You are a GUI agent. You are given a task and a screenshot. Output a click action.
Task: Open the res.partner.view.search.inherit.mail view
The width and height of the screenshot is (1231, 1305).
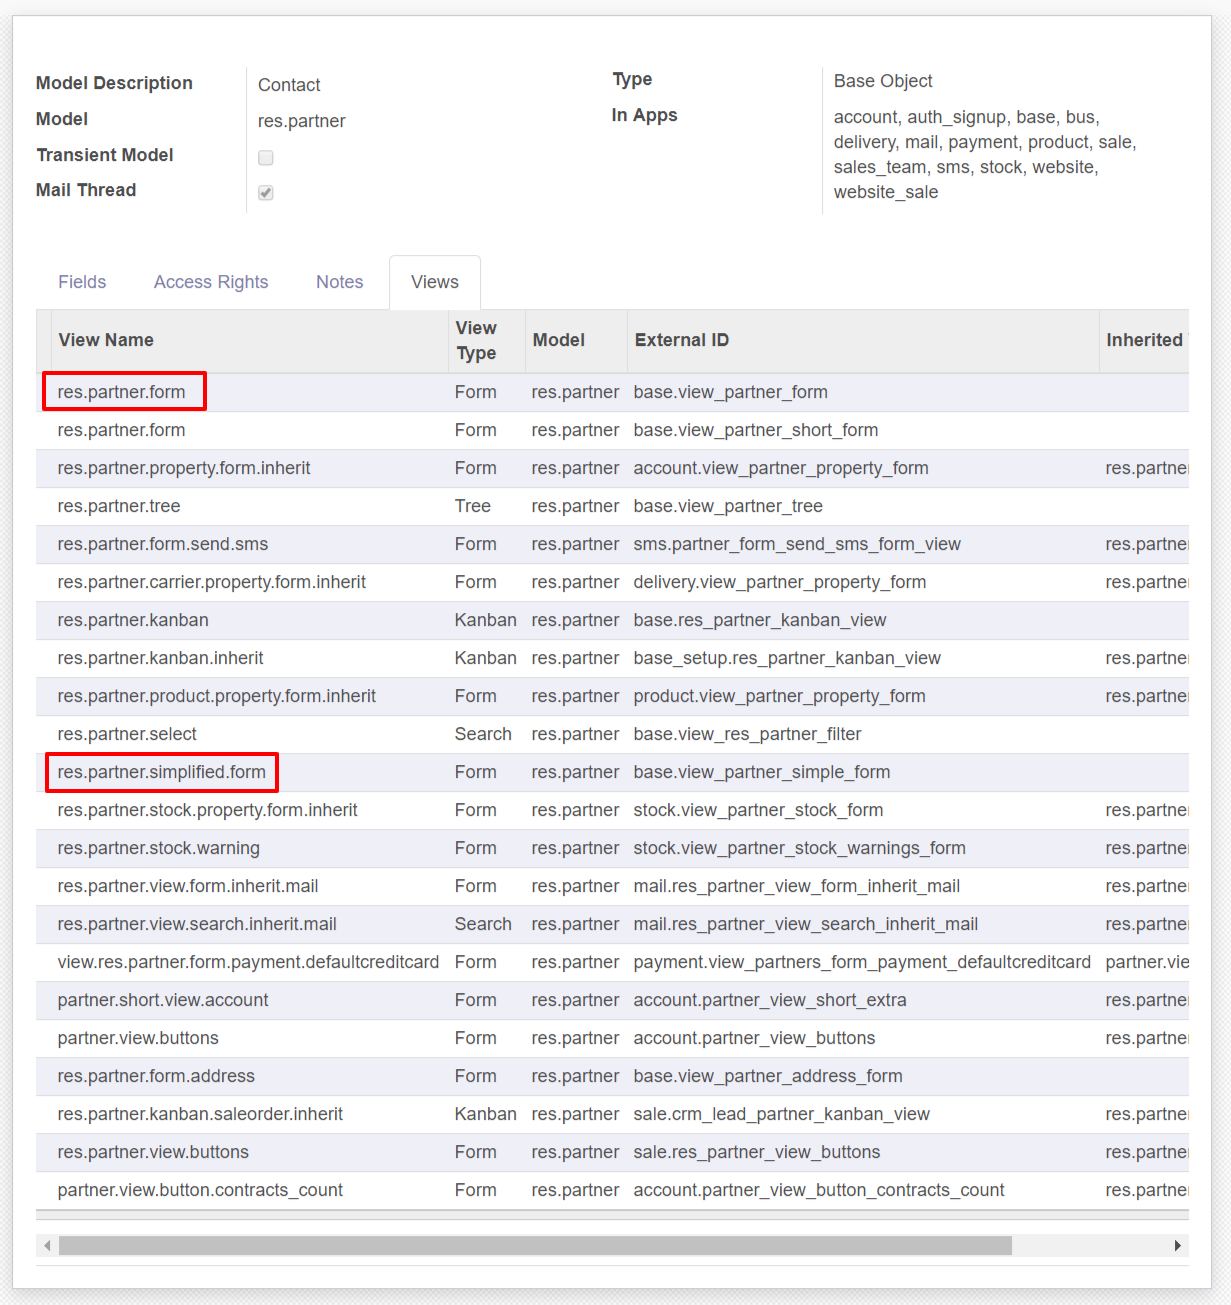tap(612, 924)
